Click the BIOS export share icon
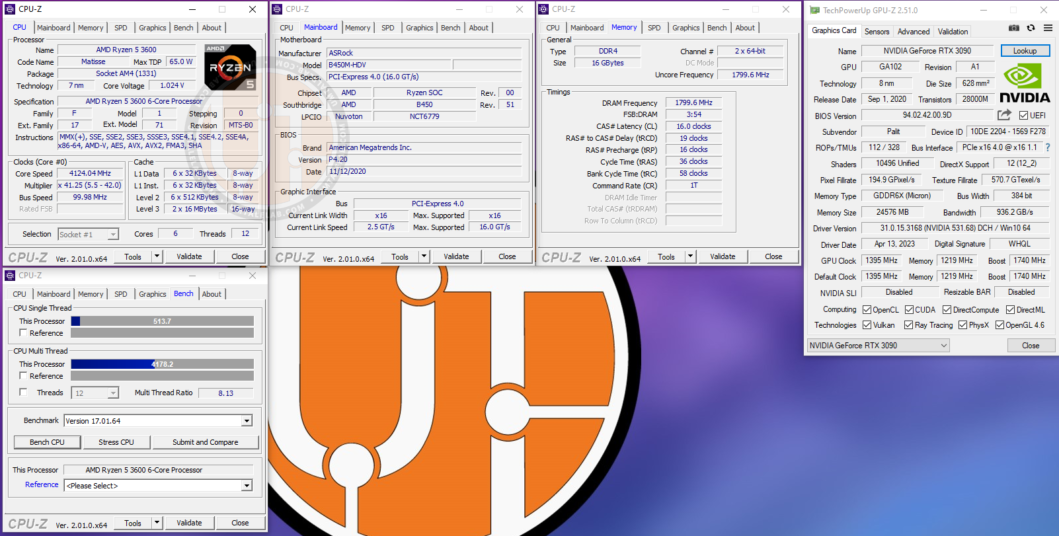Image resolution: width=1059 pixels, height=536 pixels. (x=1004, y=115)
